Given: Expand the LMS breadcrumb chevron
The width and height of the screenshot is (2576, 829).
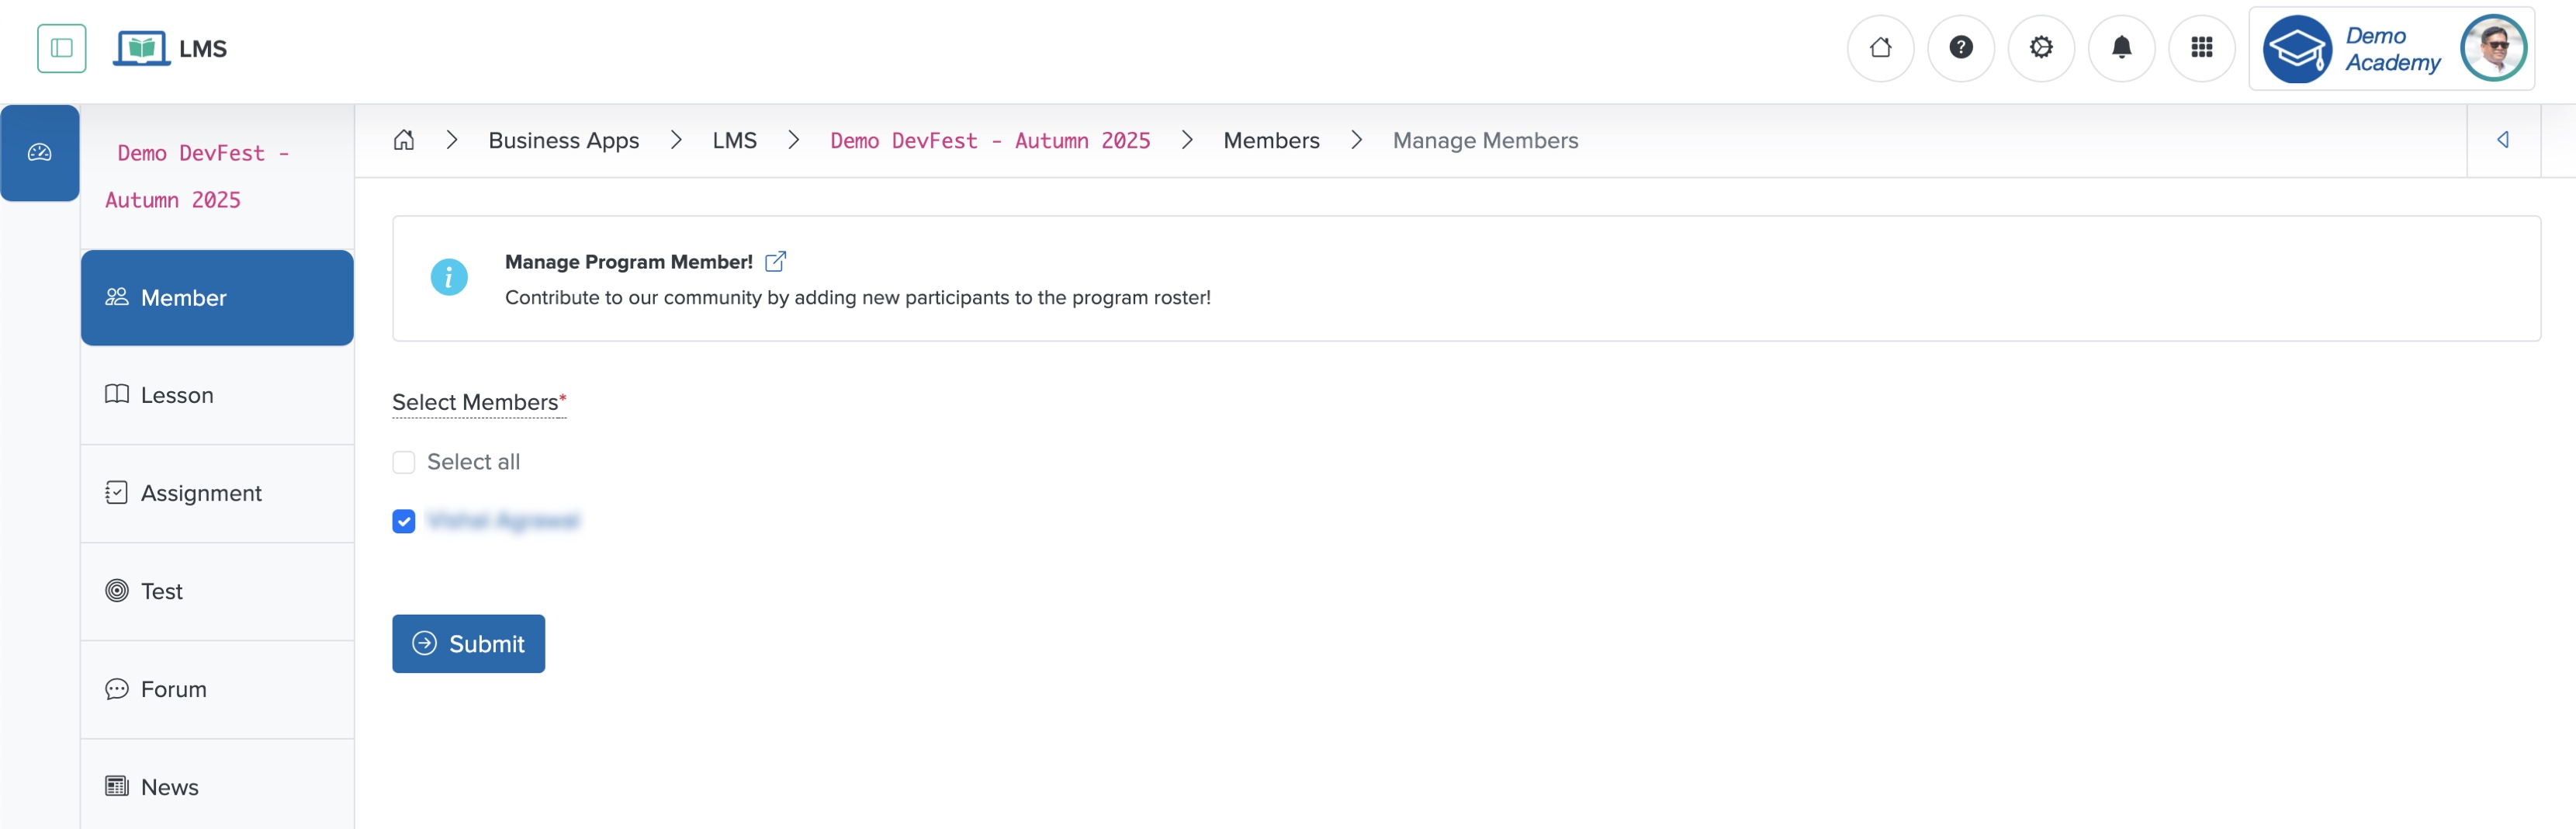Looking at the screenshot, I should pos(794,140).
